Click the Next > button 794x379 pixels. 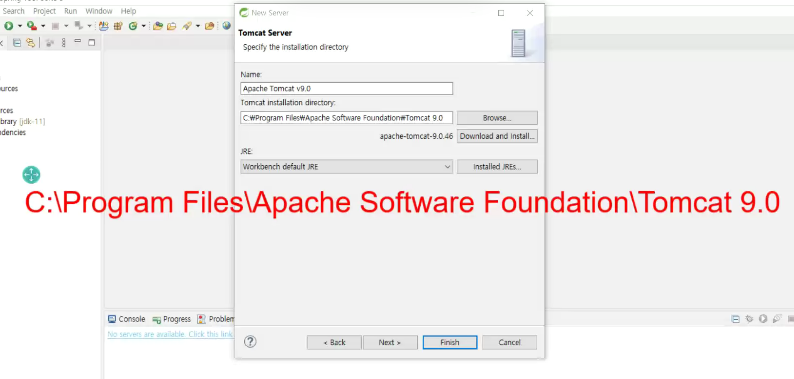coord(390,343)
